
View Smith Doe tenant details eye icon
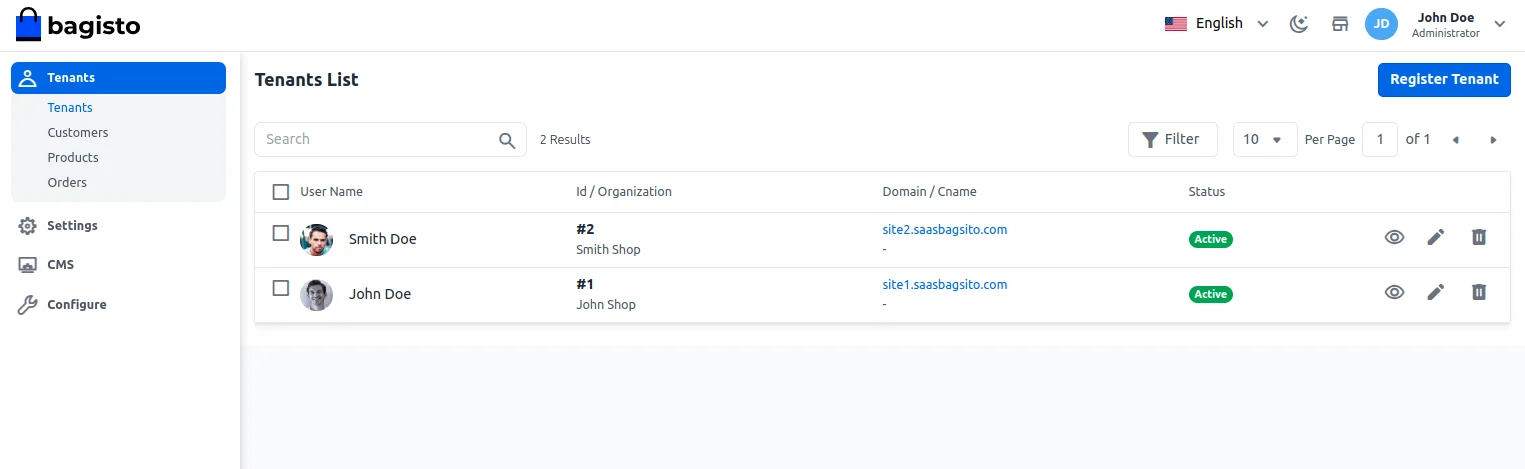[x=1394, y=237]
